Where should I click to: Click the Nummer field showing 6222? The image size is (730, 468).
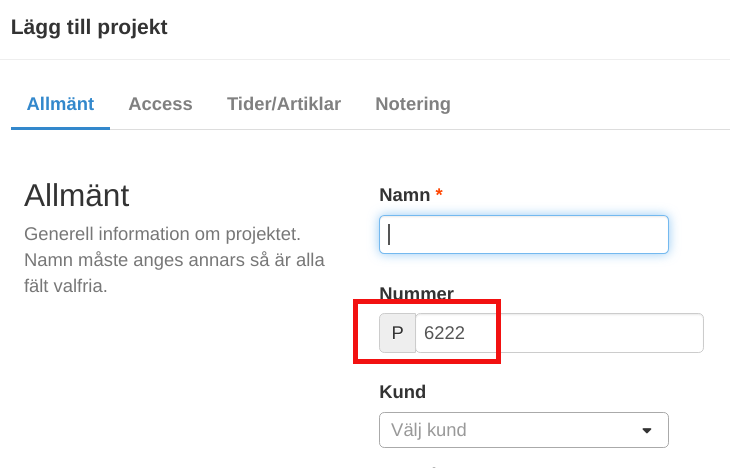coord(445,333)
